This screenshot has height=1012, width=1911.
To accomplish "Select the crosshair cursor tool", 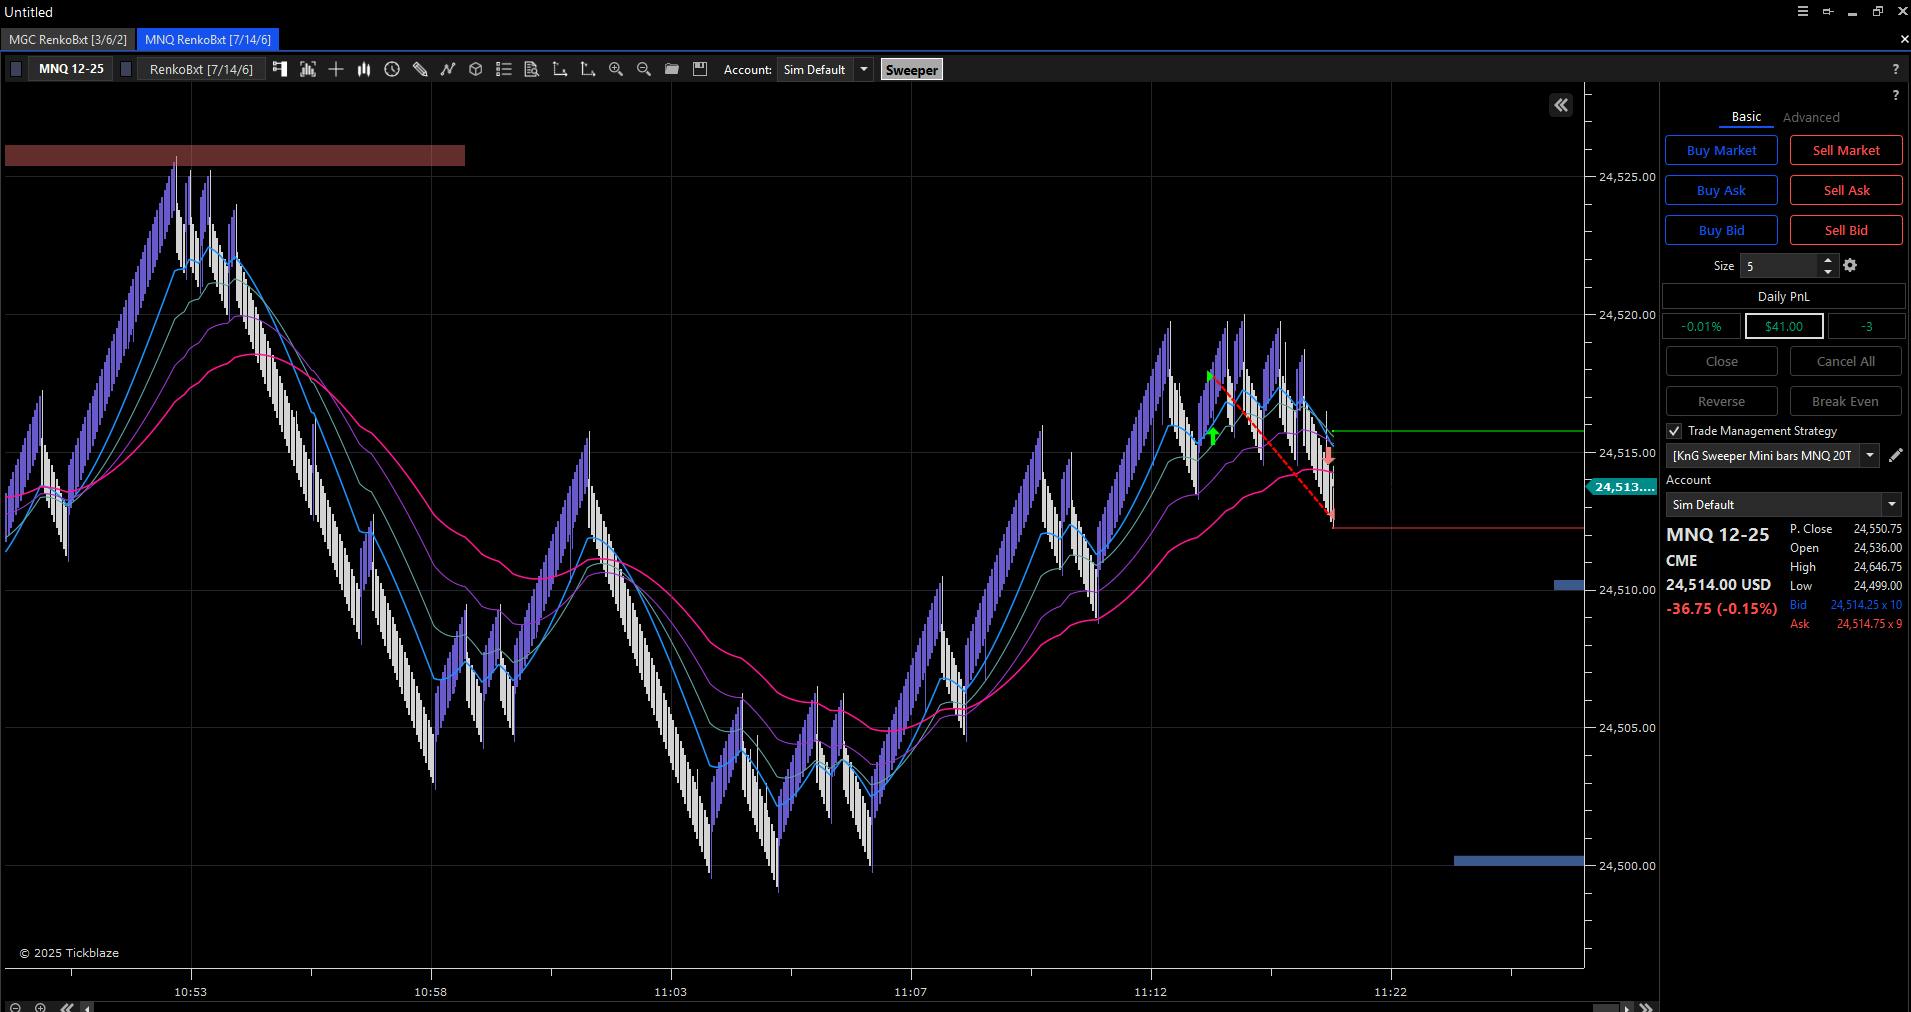I will click(336, 69).
